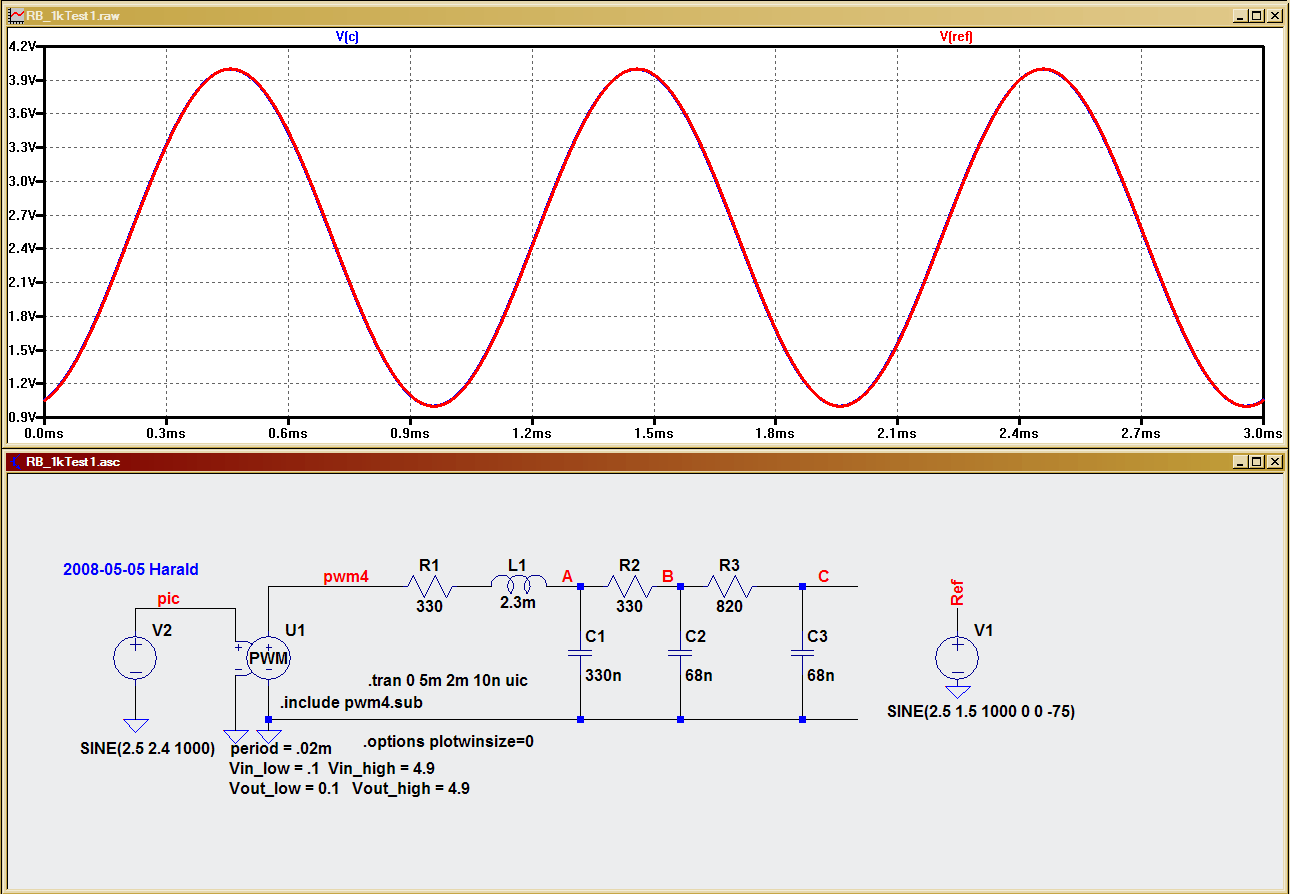Select inductor L1 in the schematic
This screenshot has height=894, width=1290.
click(517, 584)
